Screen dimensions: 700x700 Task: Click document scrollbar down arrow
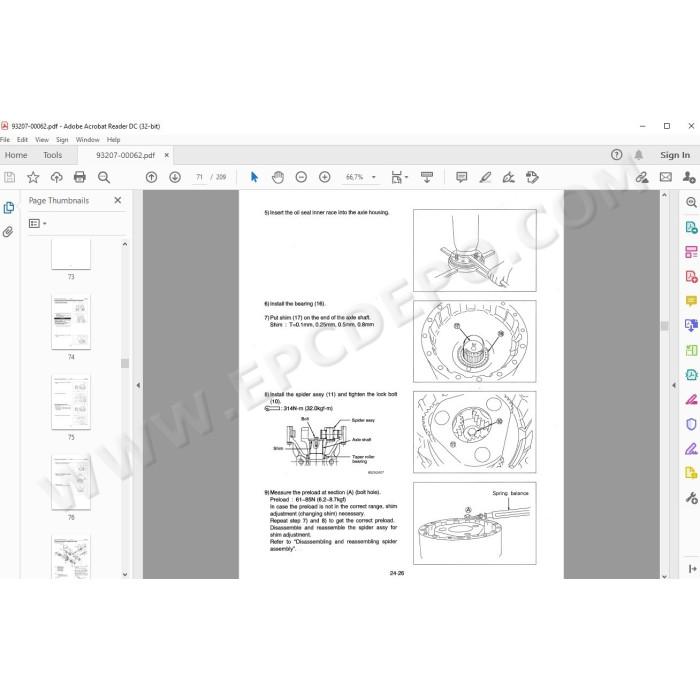coord(664,576)
